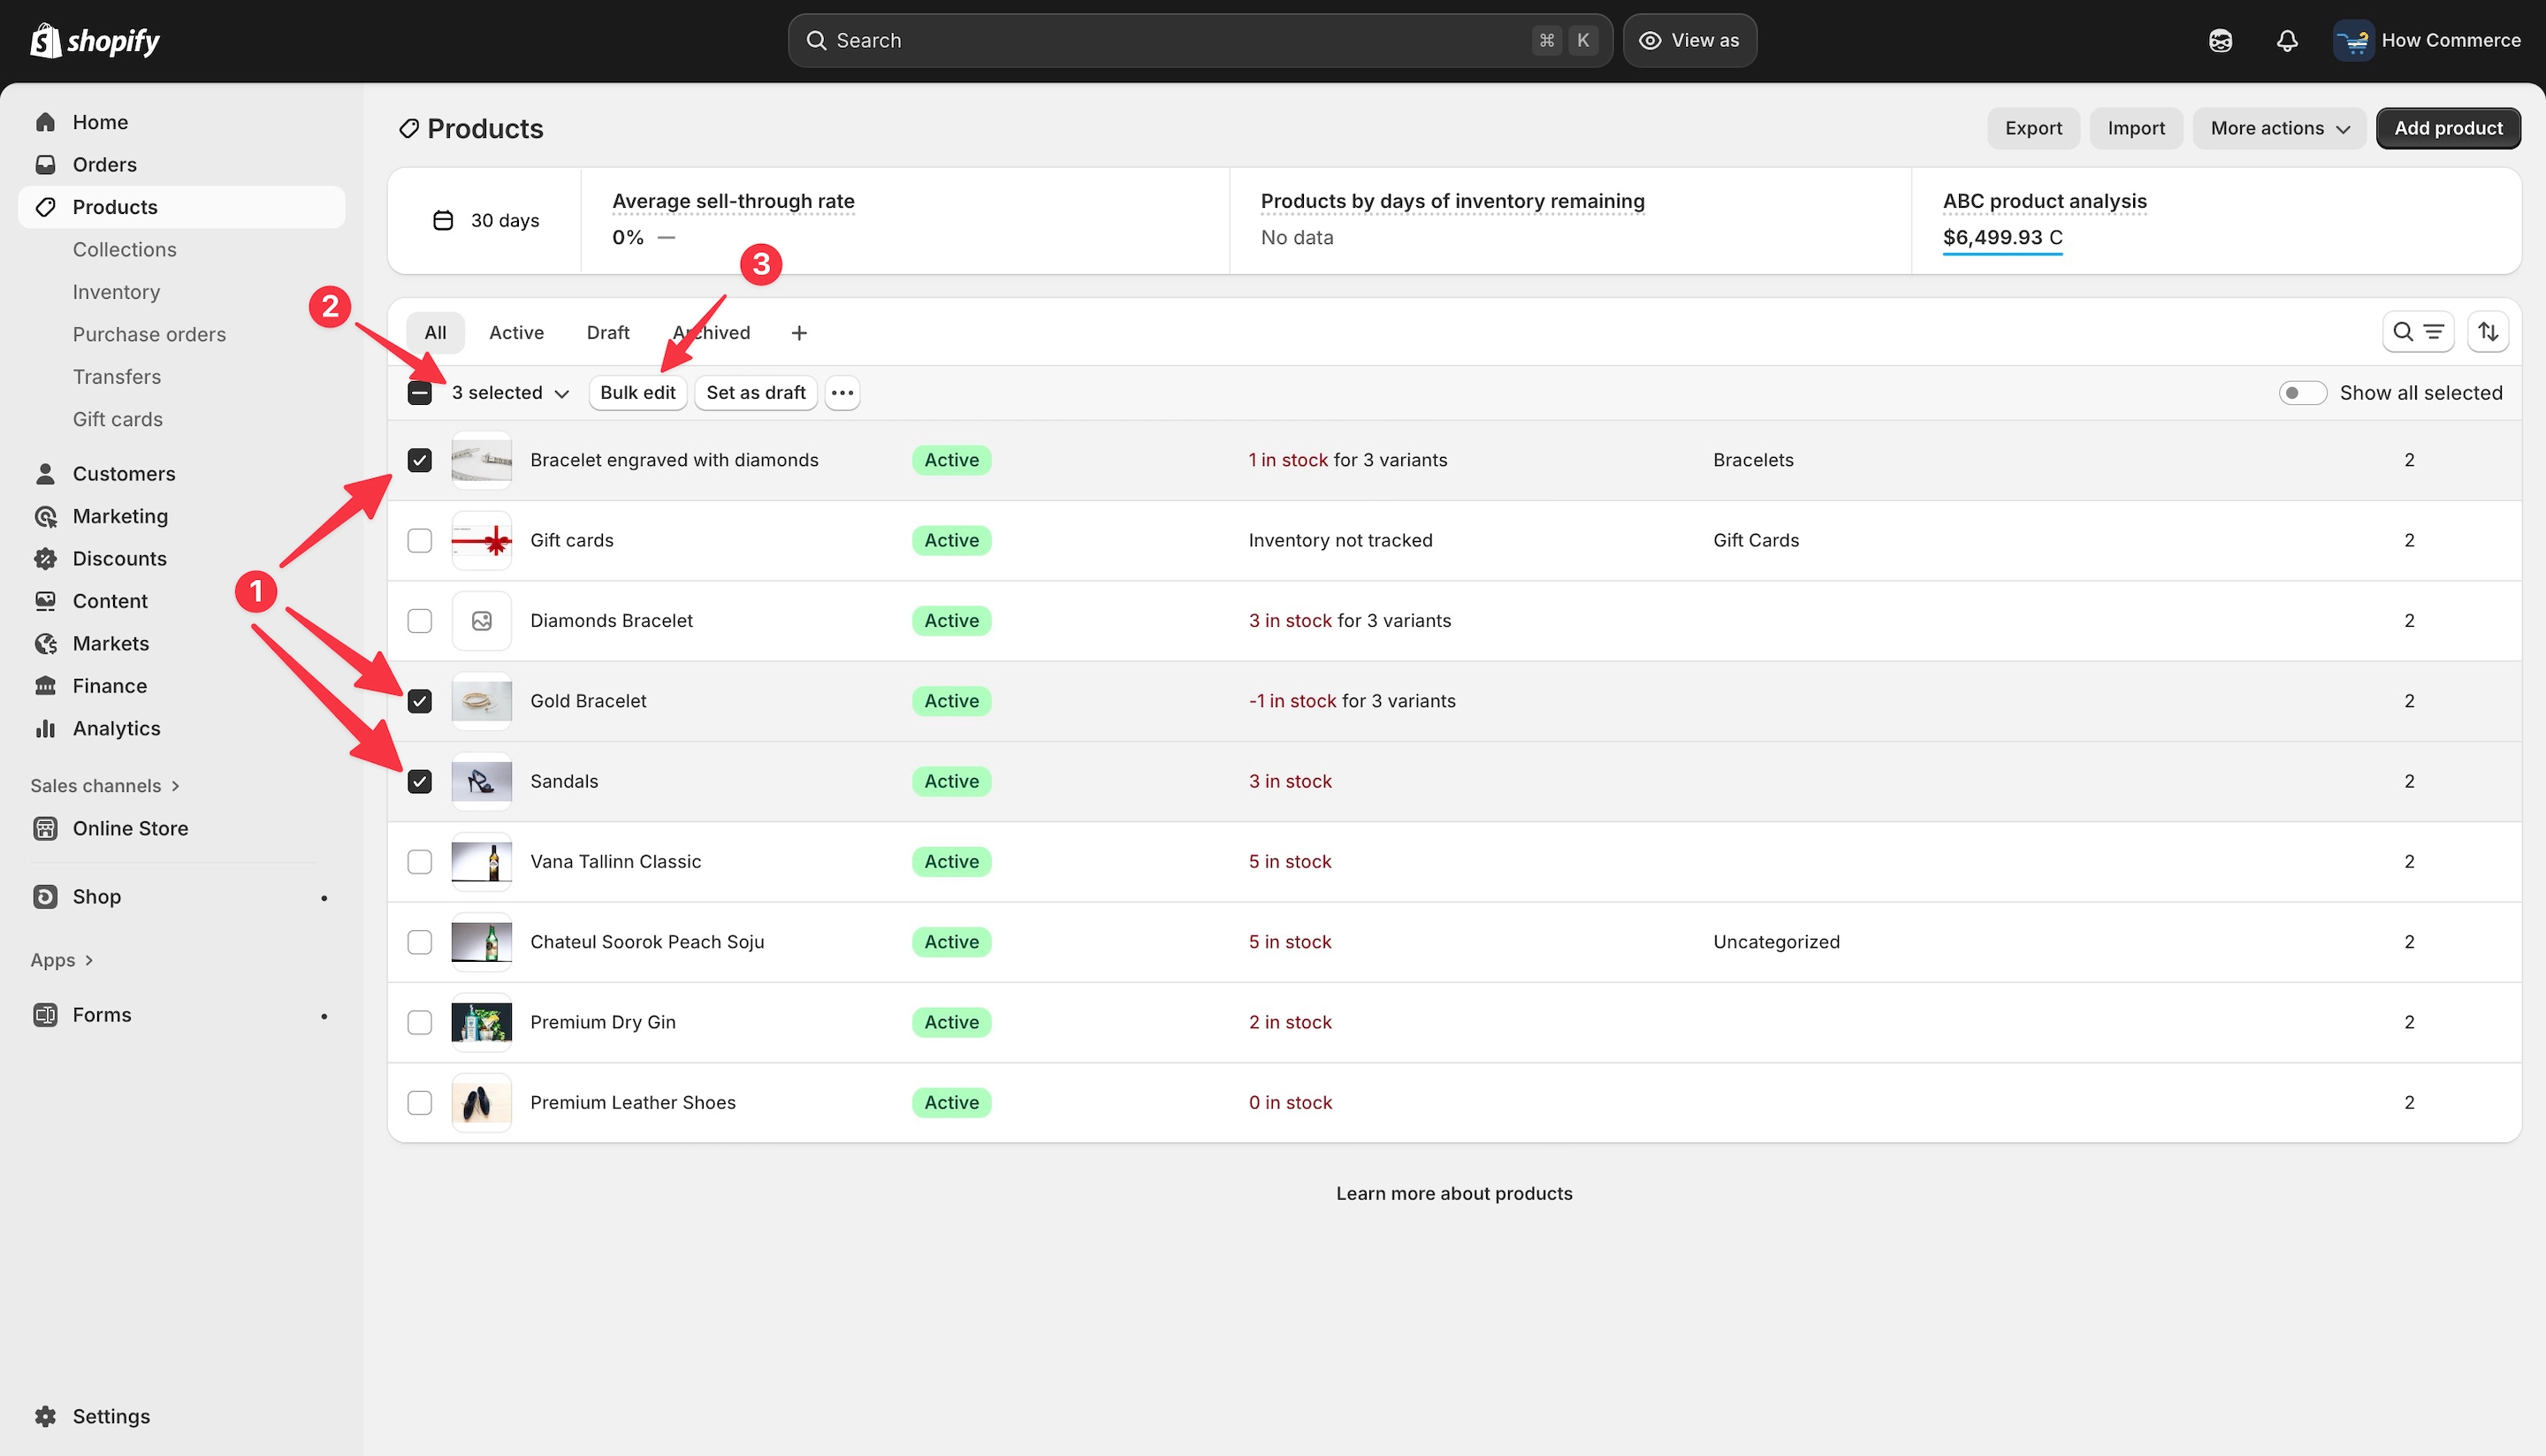Open the notifications bell
This screenshot has height=1456, width=2546.
tap(2287, 41)
